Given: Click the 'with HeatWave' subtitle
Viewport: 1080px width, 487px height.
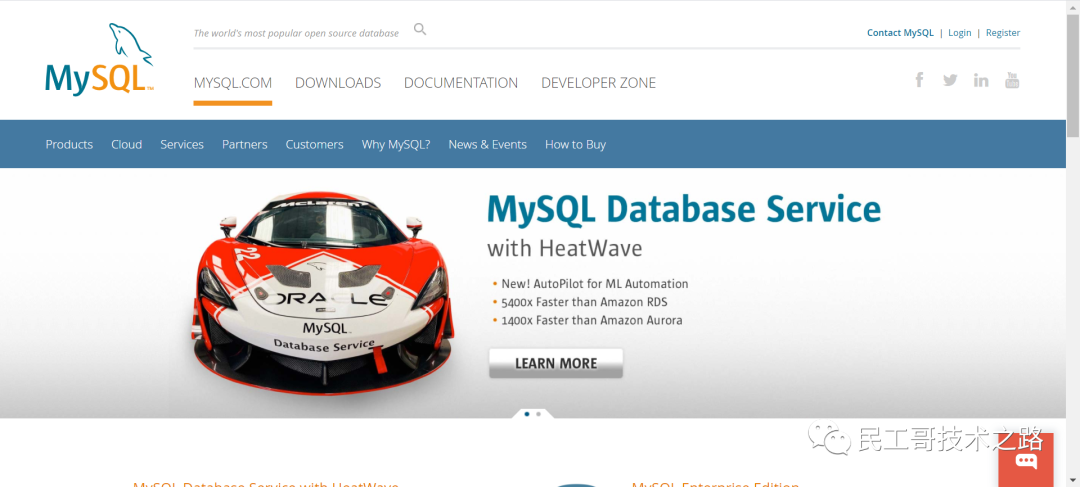Looking at the screenshot, I should pyautogui.click(x=565, y=248).
